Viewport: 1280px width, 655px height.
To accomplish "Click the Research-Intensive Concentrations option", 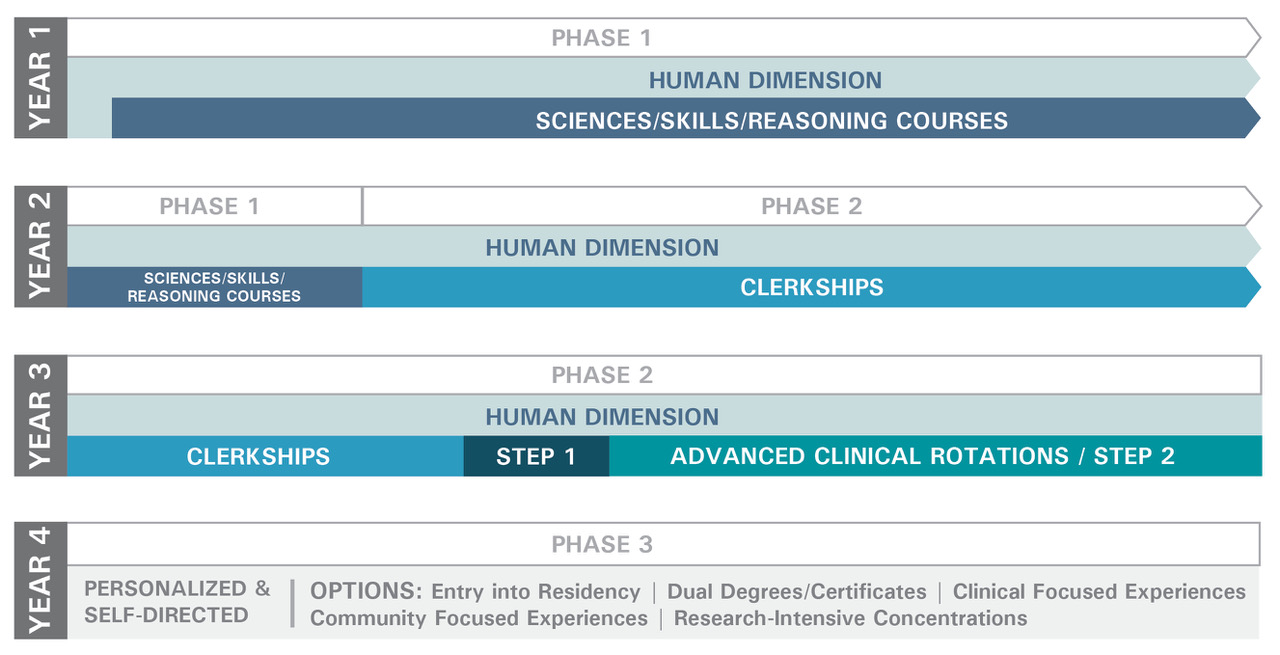I will point(850,618).
